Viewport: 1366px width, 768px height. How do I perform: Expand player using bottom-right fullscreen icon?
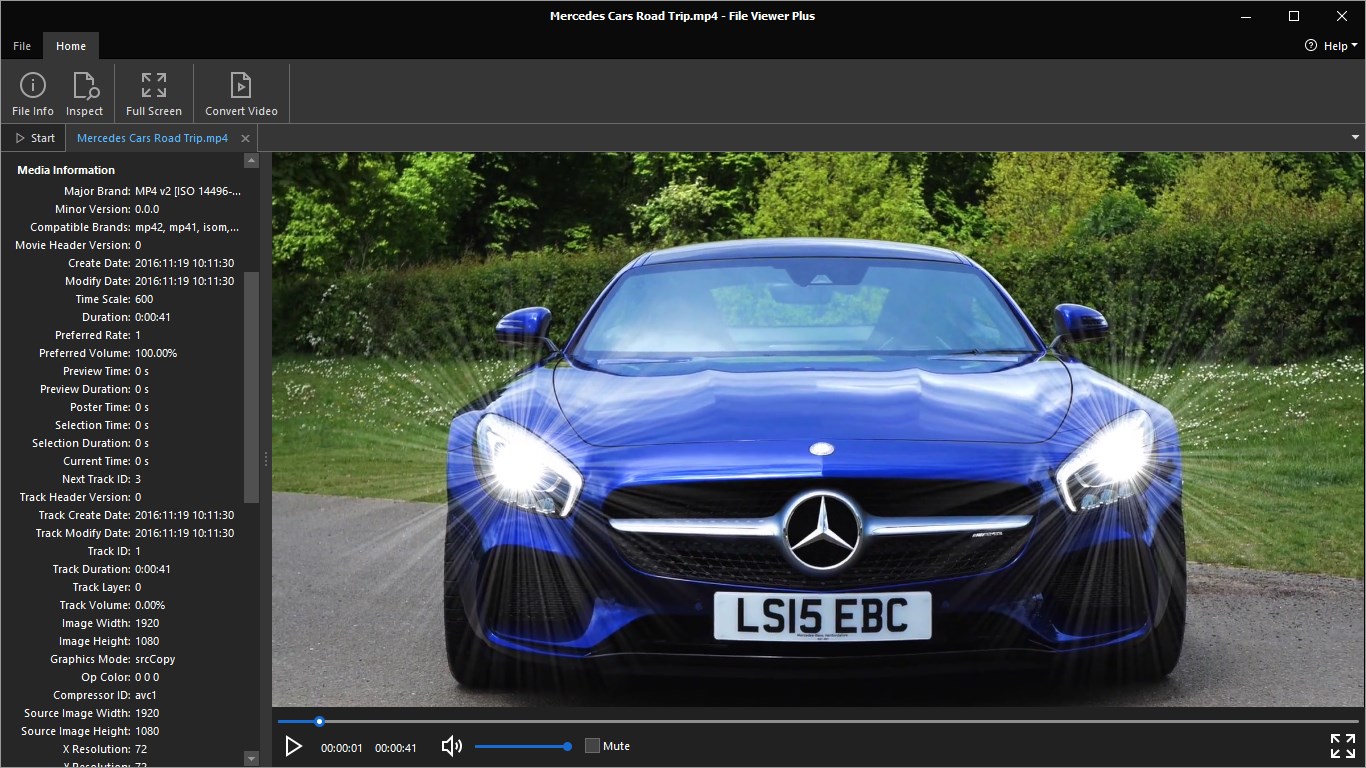1343,746
